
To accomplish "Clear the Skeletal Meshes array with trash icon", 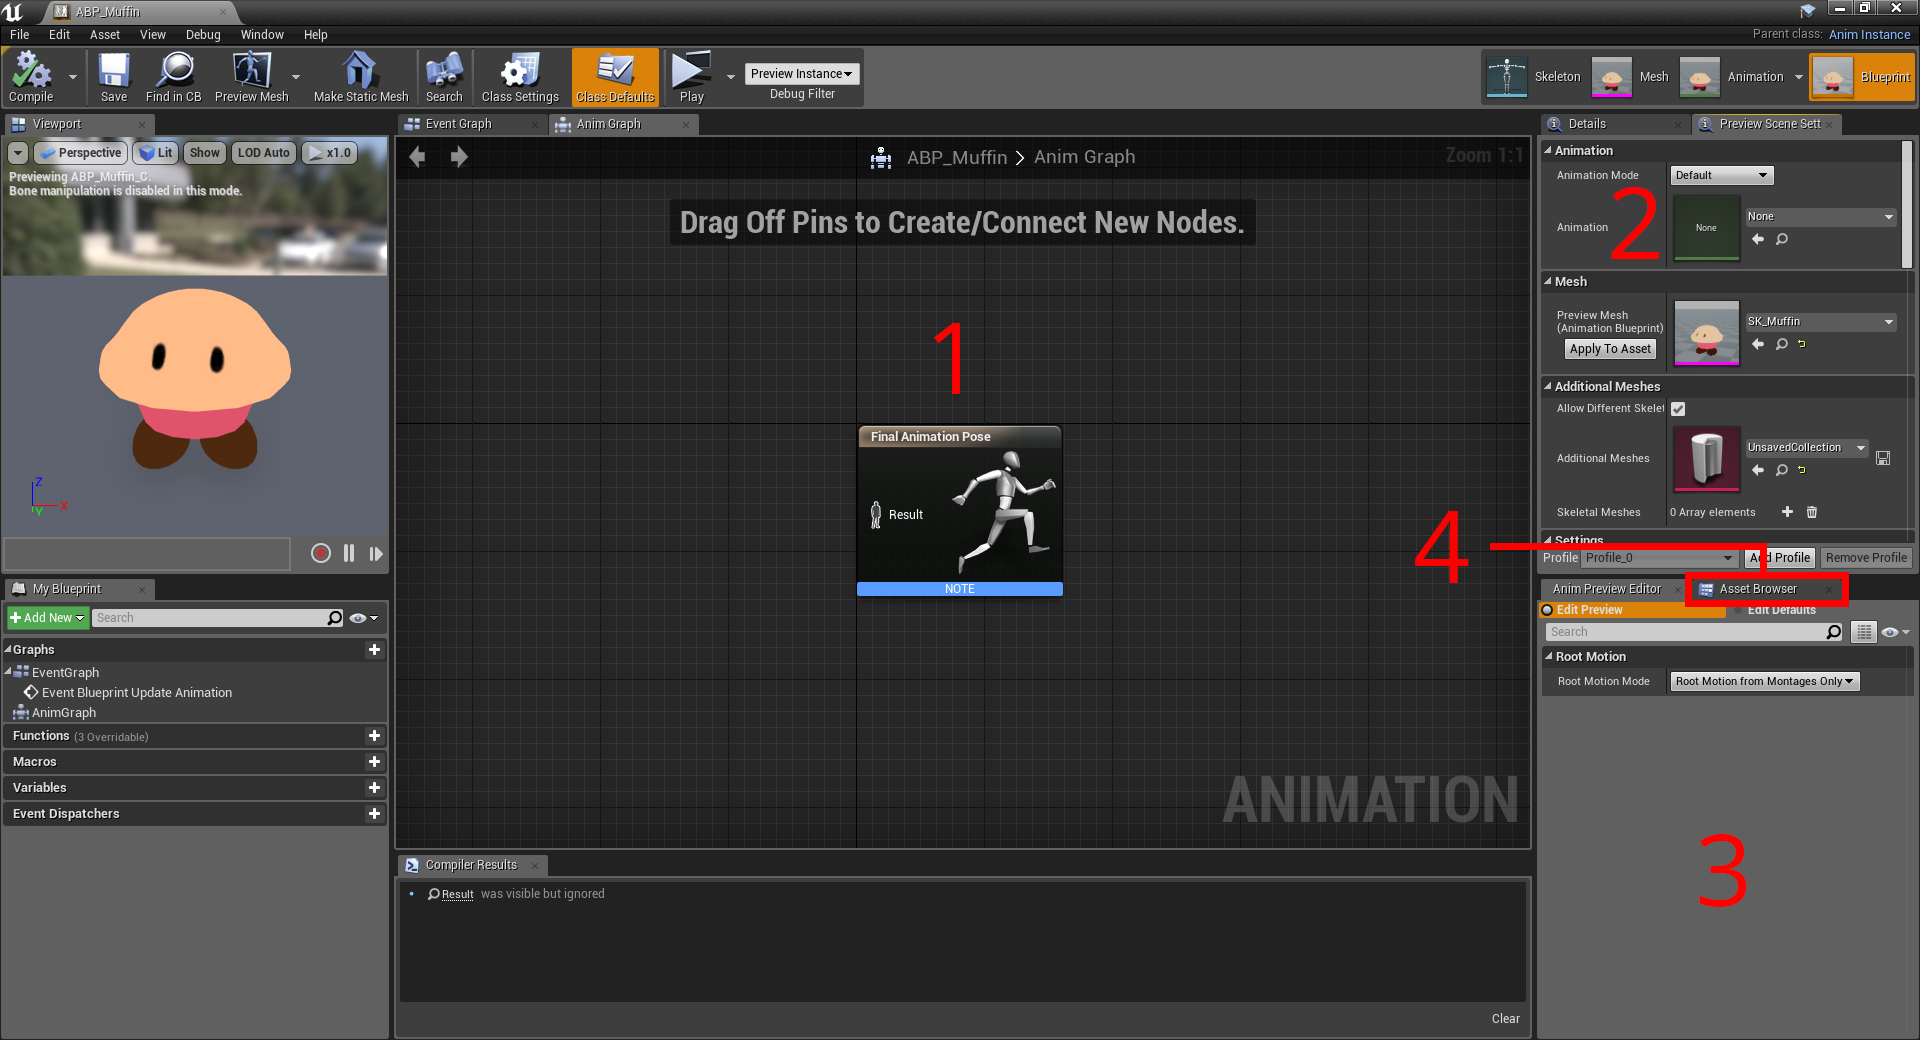I will [1812, 512].
